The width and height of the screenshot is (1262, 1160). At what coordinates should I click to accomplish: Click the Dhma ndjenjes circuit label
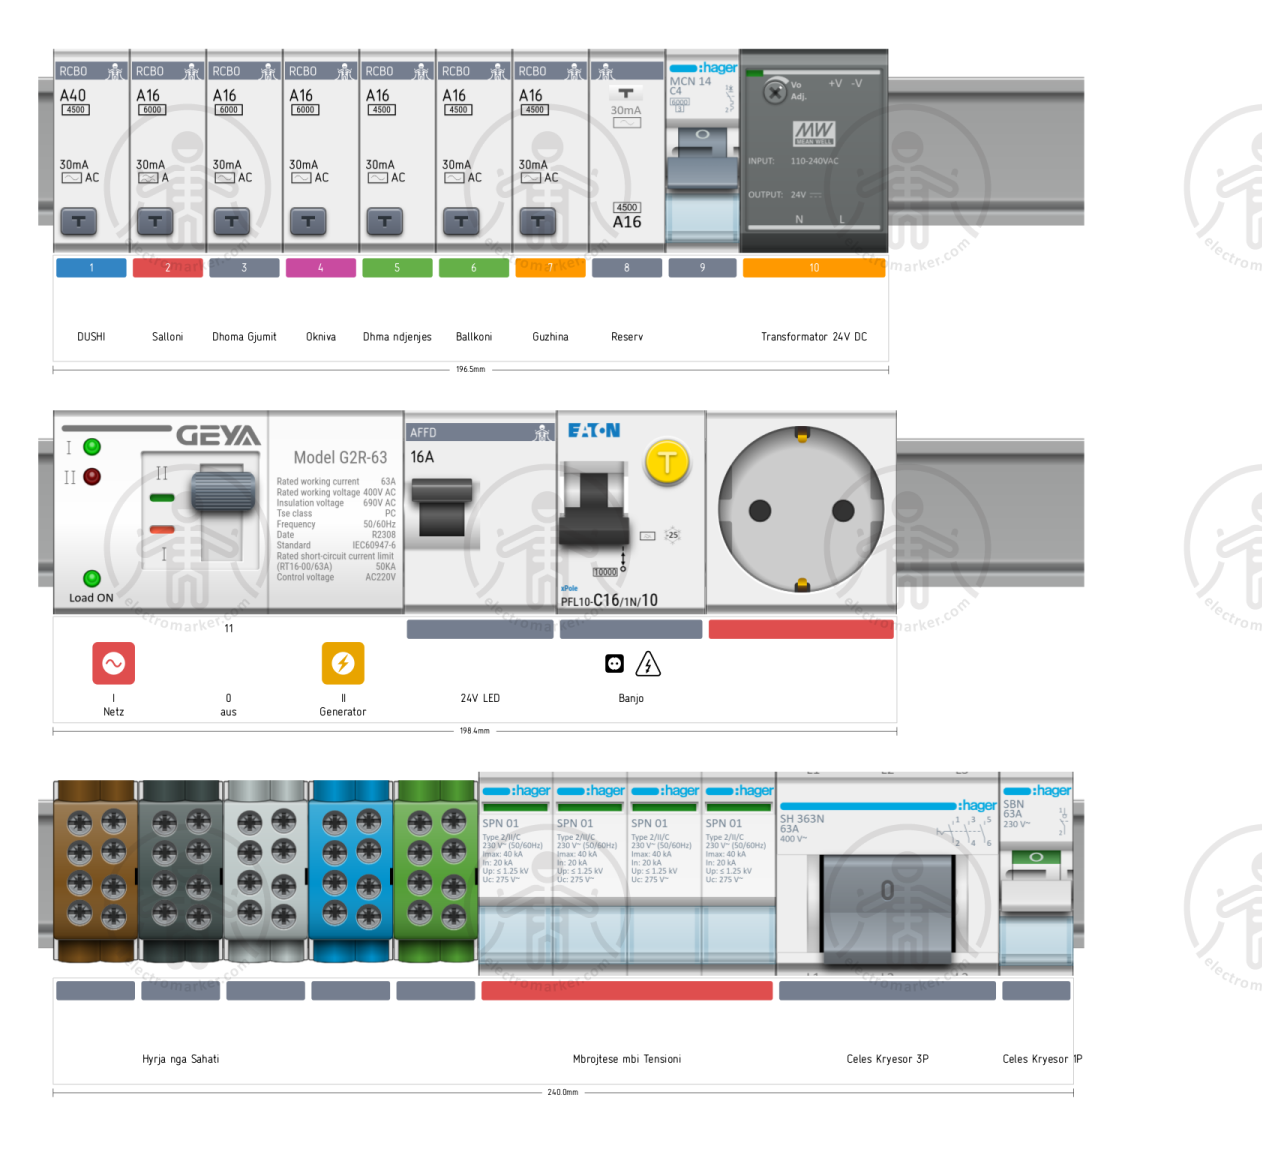[397, 337]
